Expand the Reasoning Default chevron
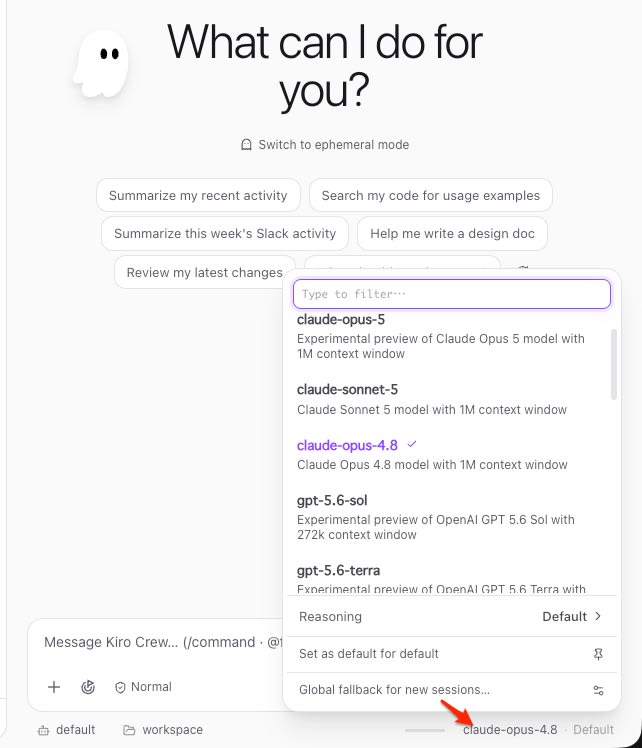Image resolution: width=642 pixels, height=748 pixels. [598, 616]
